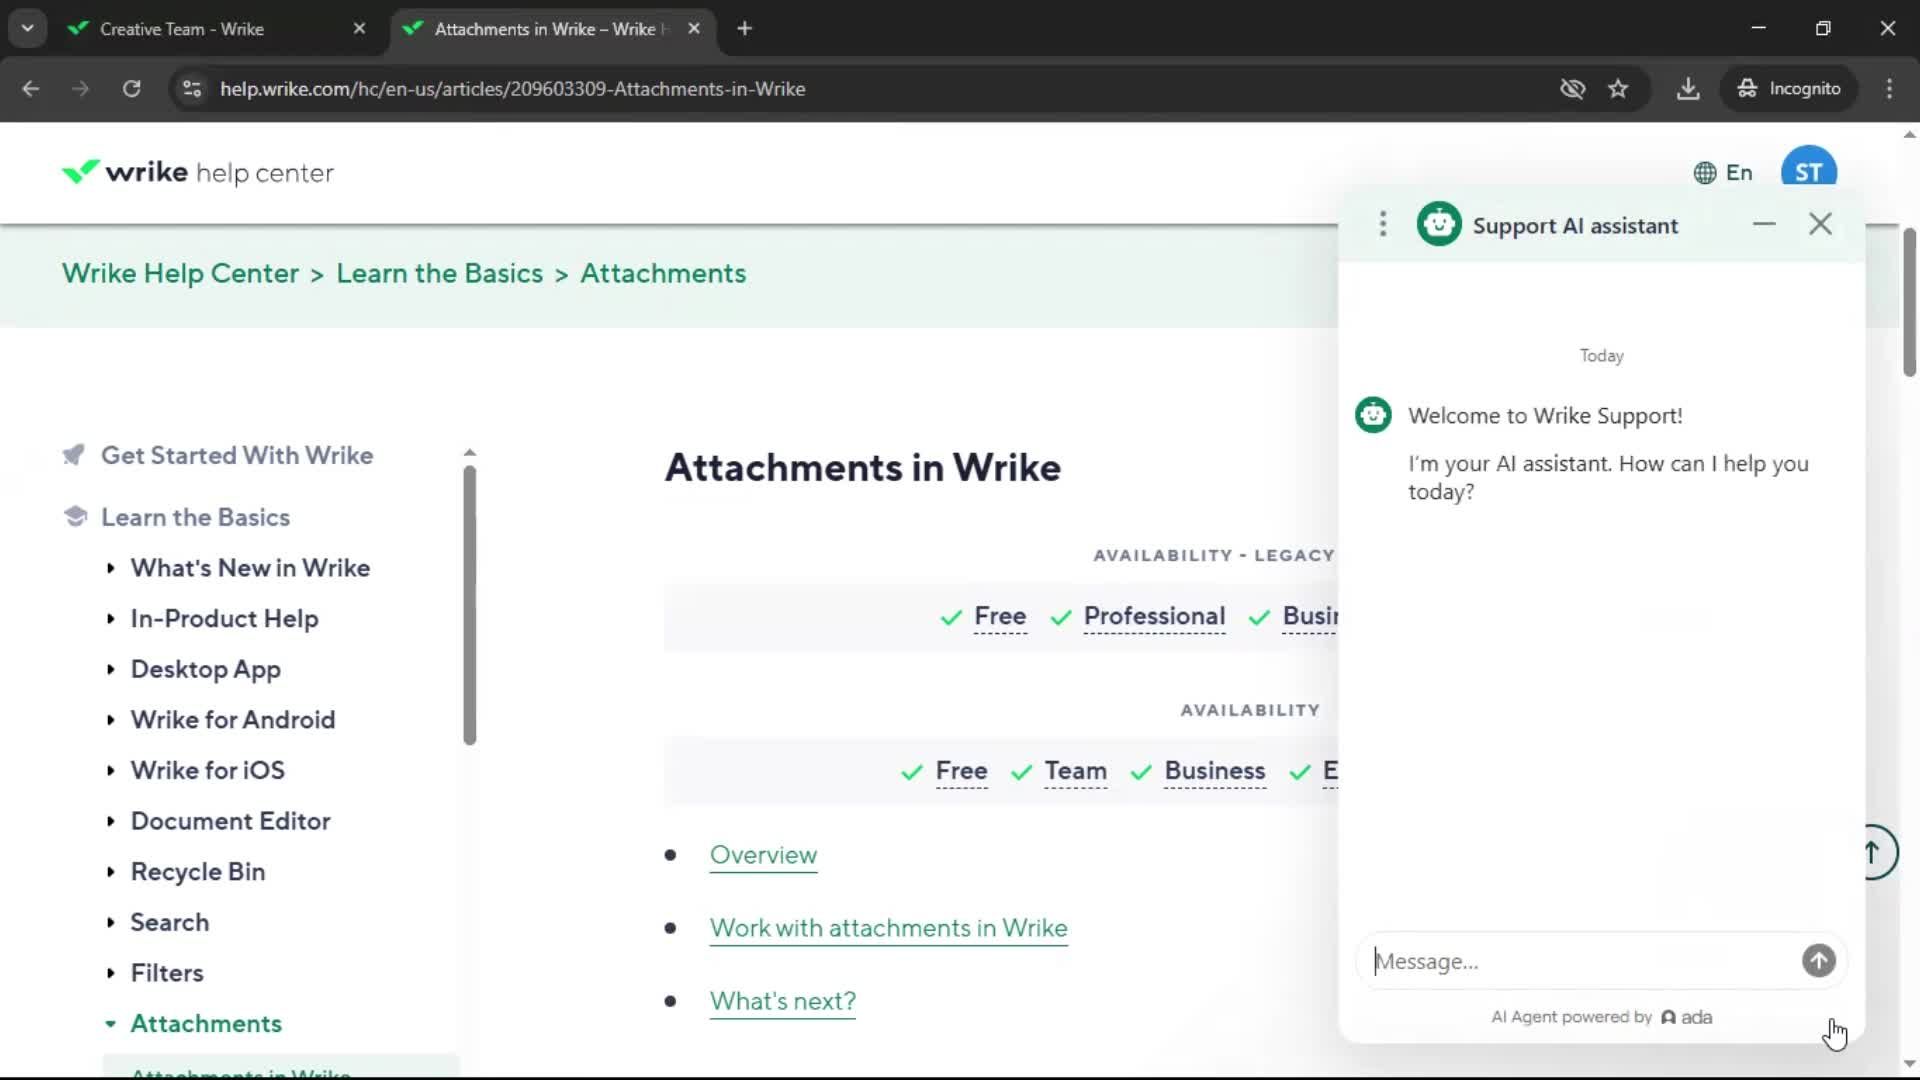Close the Creative Team - Wrike tab
The height and width of the screenshot is (1080, 1920).
pyautogui.click(x=359, y=29)
